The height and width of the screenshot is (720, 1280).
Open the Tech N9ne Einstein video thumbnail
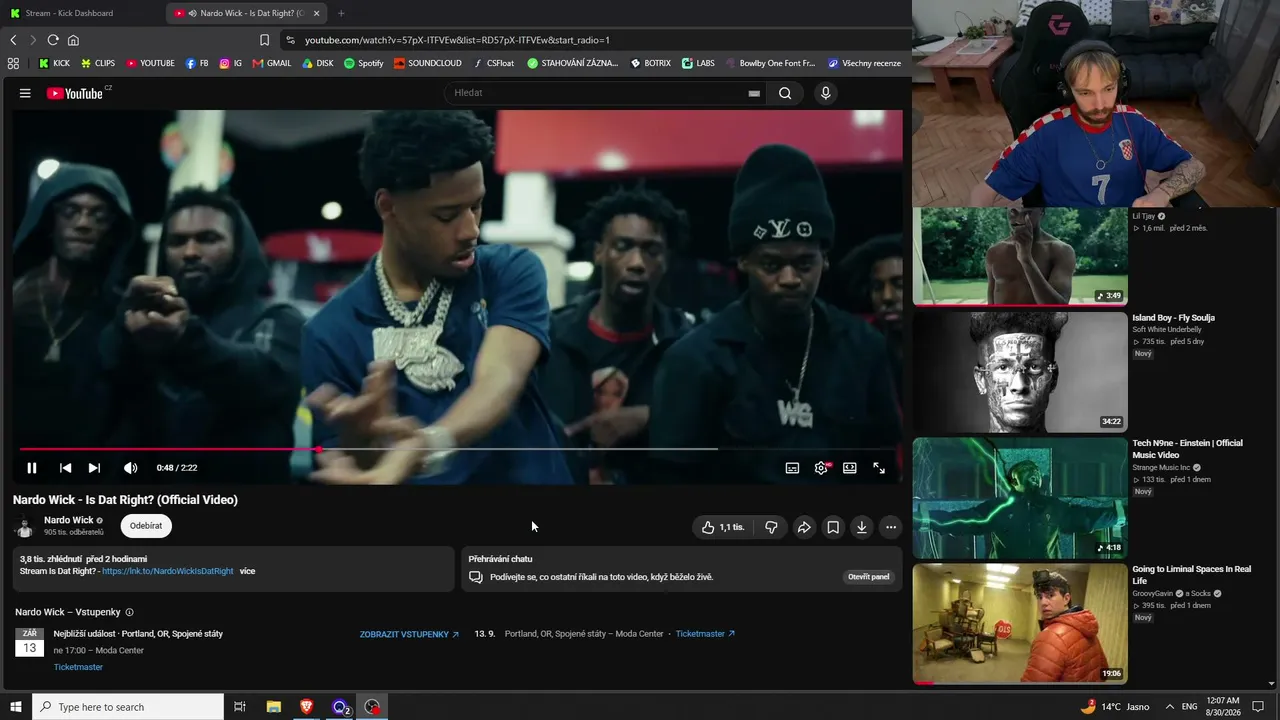(x=1020, y=498)
